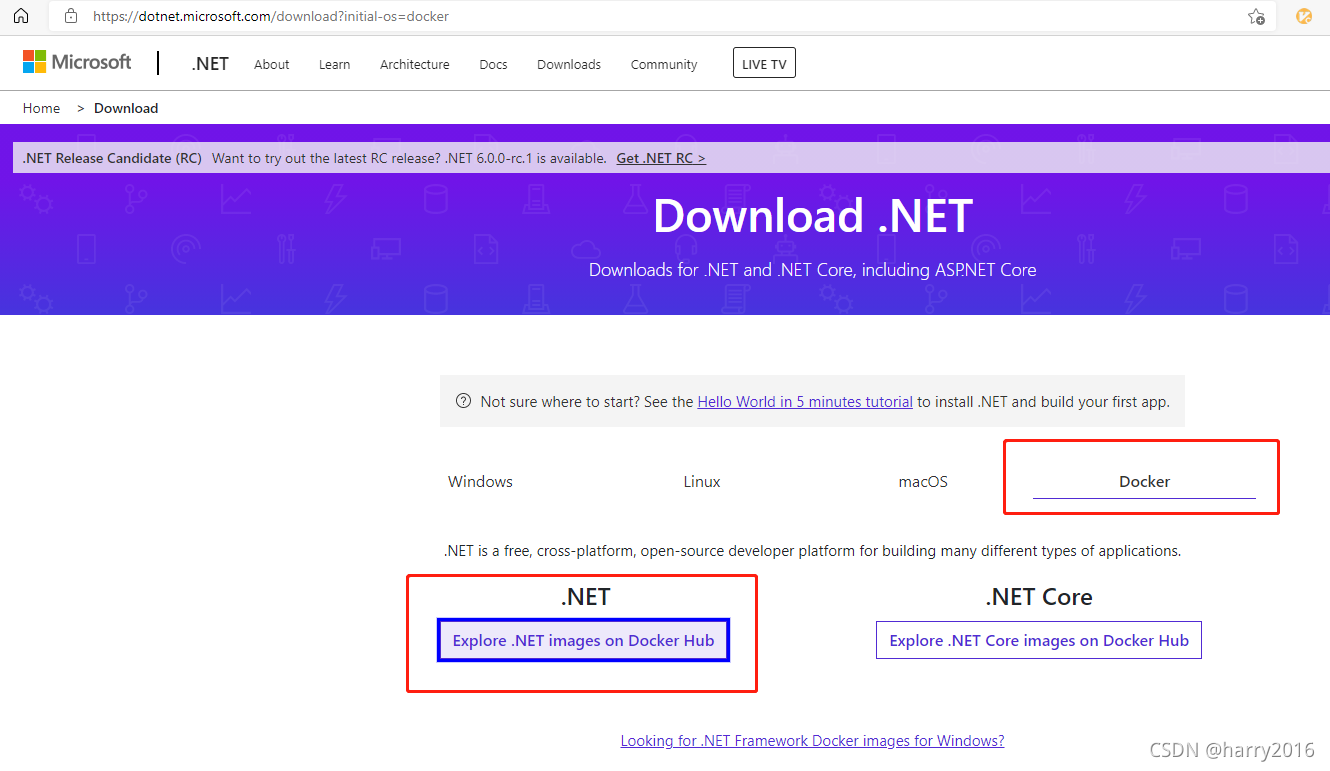The image size is (1330, 771).
Task: Switch to the Windows tab
Action: click(x=480, y=481)
